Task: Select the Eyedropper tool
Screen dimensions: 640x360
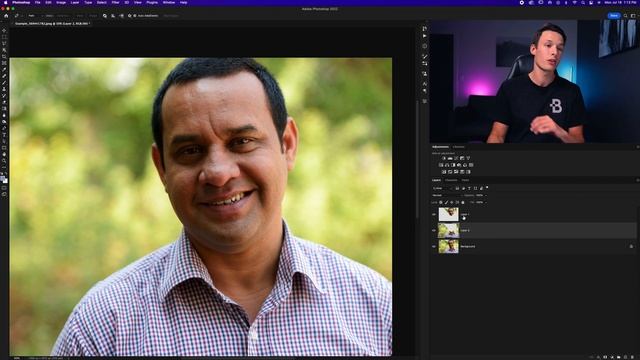Action: click(4, 70)
